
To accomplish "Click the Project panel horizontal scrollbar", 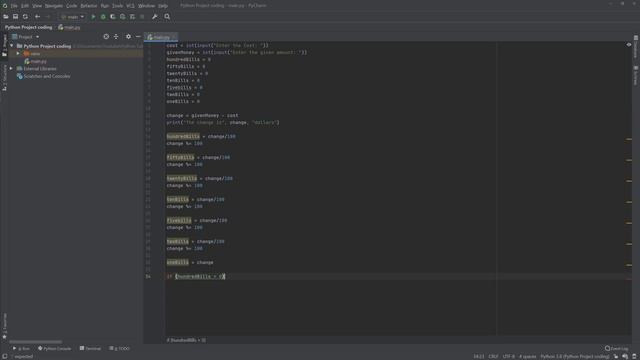I will (x=36, y=342).
